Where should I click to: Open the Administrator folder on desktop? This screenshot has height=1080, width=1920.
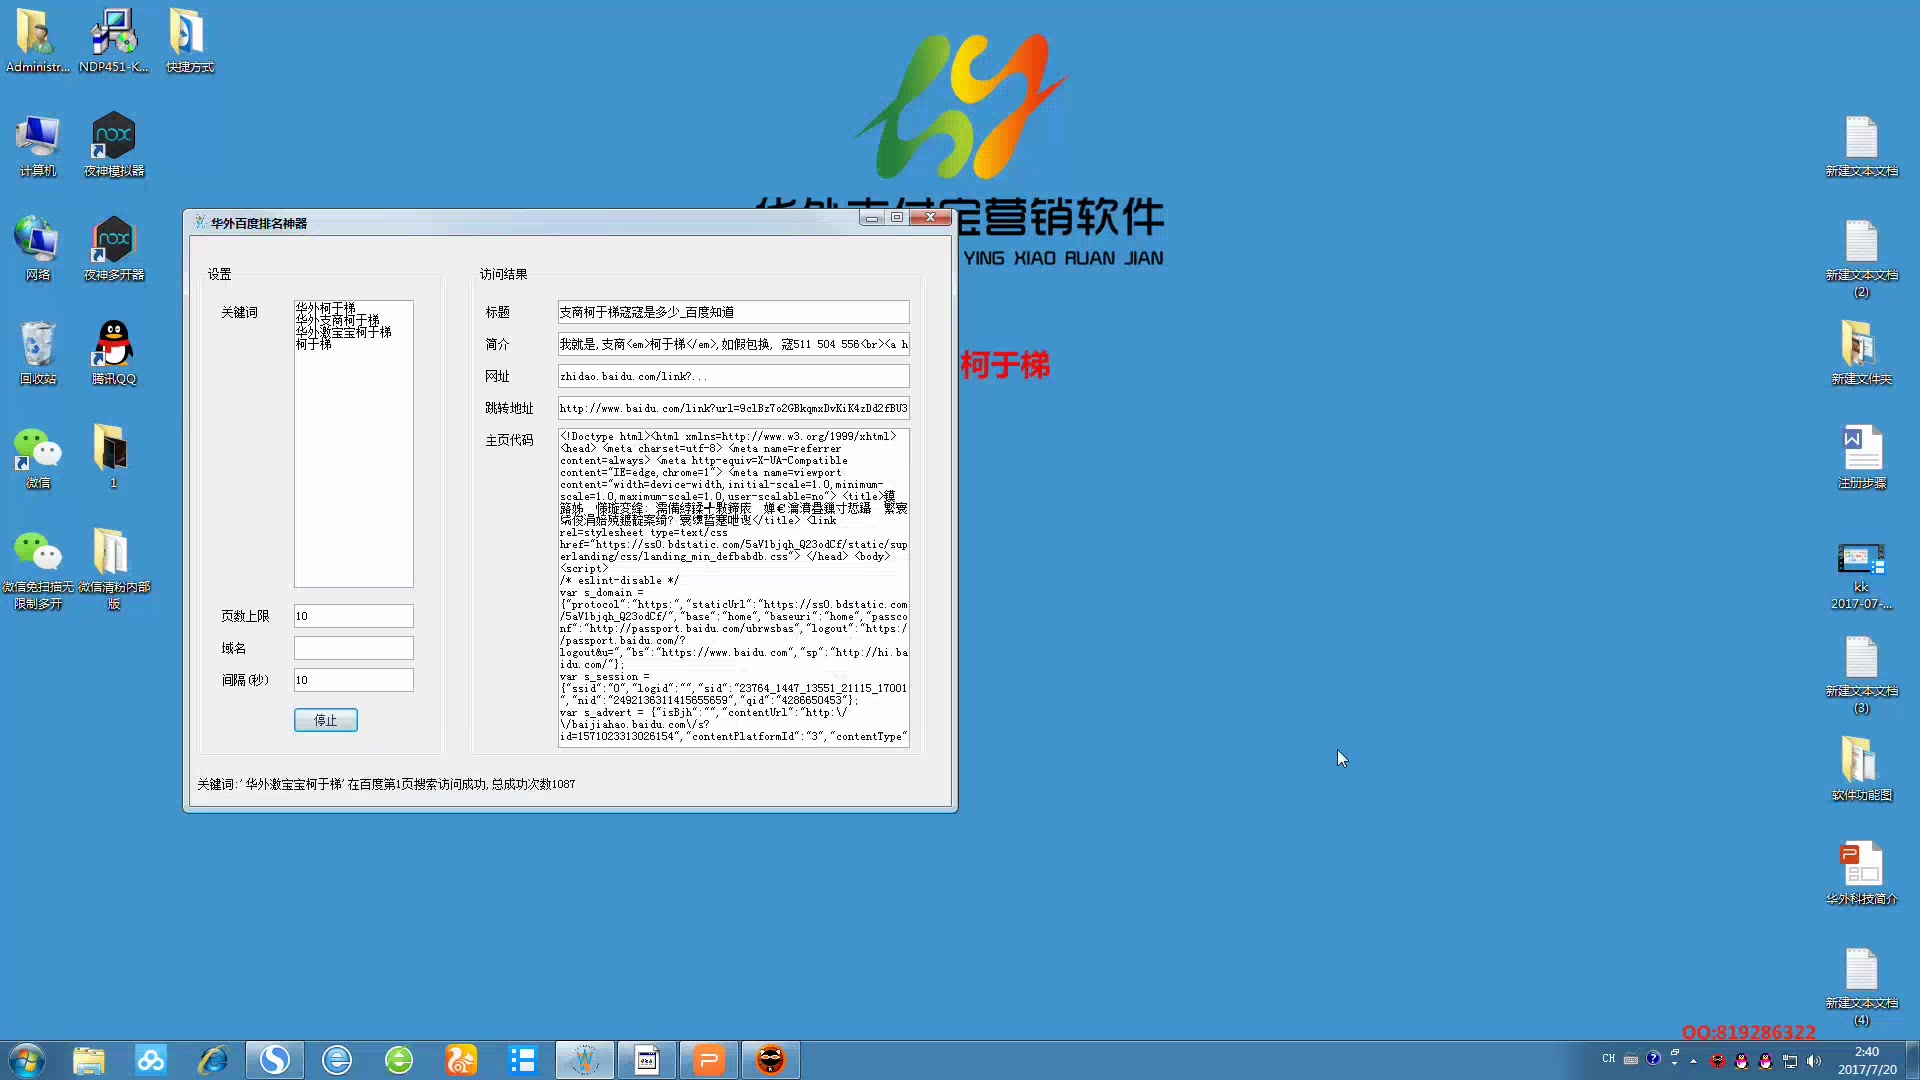coord(37,40)
